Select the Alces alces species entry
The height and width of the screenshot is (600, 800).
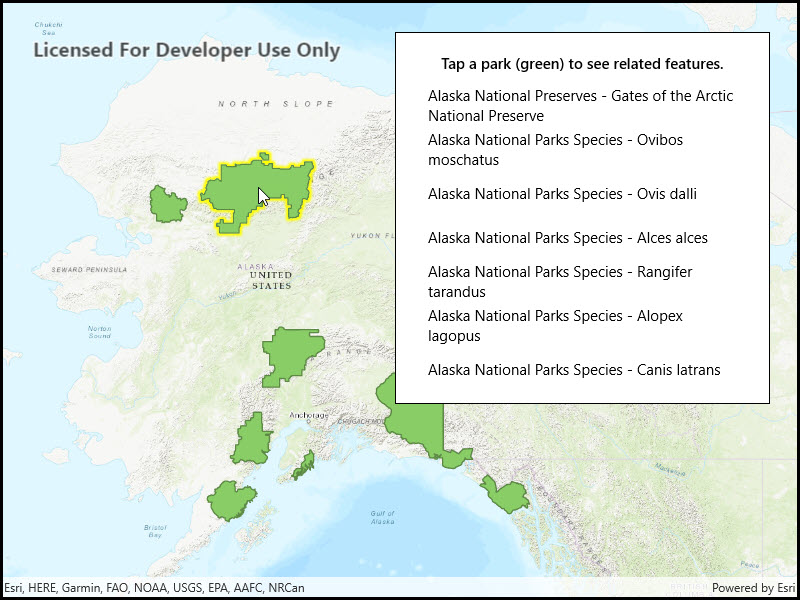pyautogui.click(x=568, y=238)
